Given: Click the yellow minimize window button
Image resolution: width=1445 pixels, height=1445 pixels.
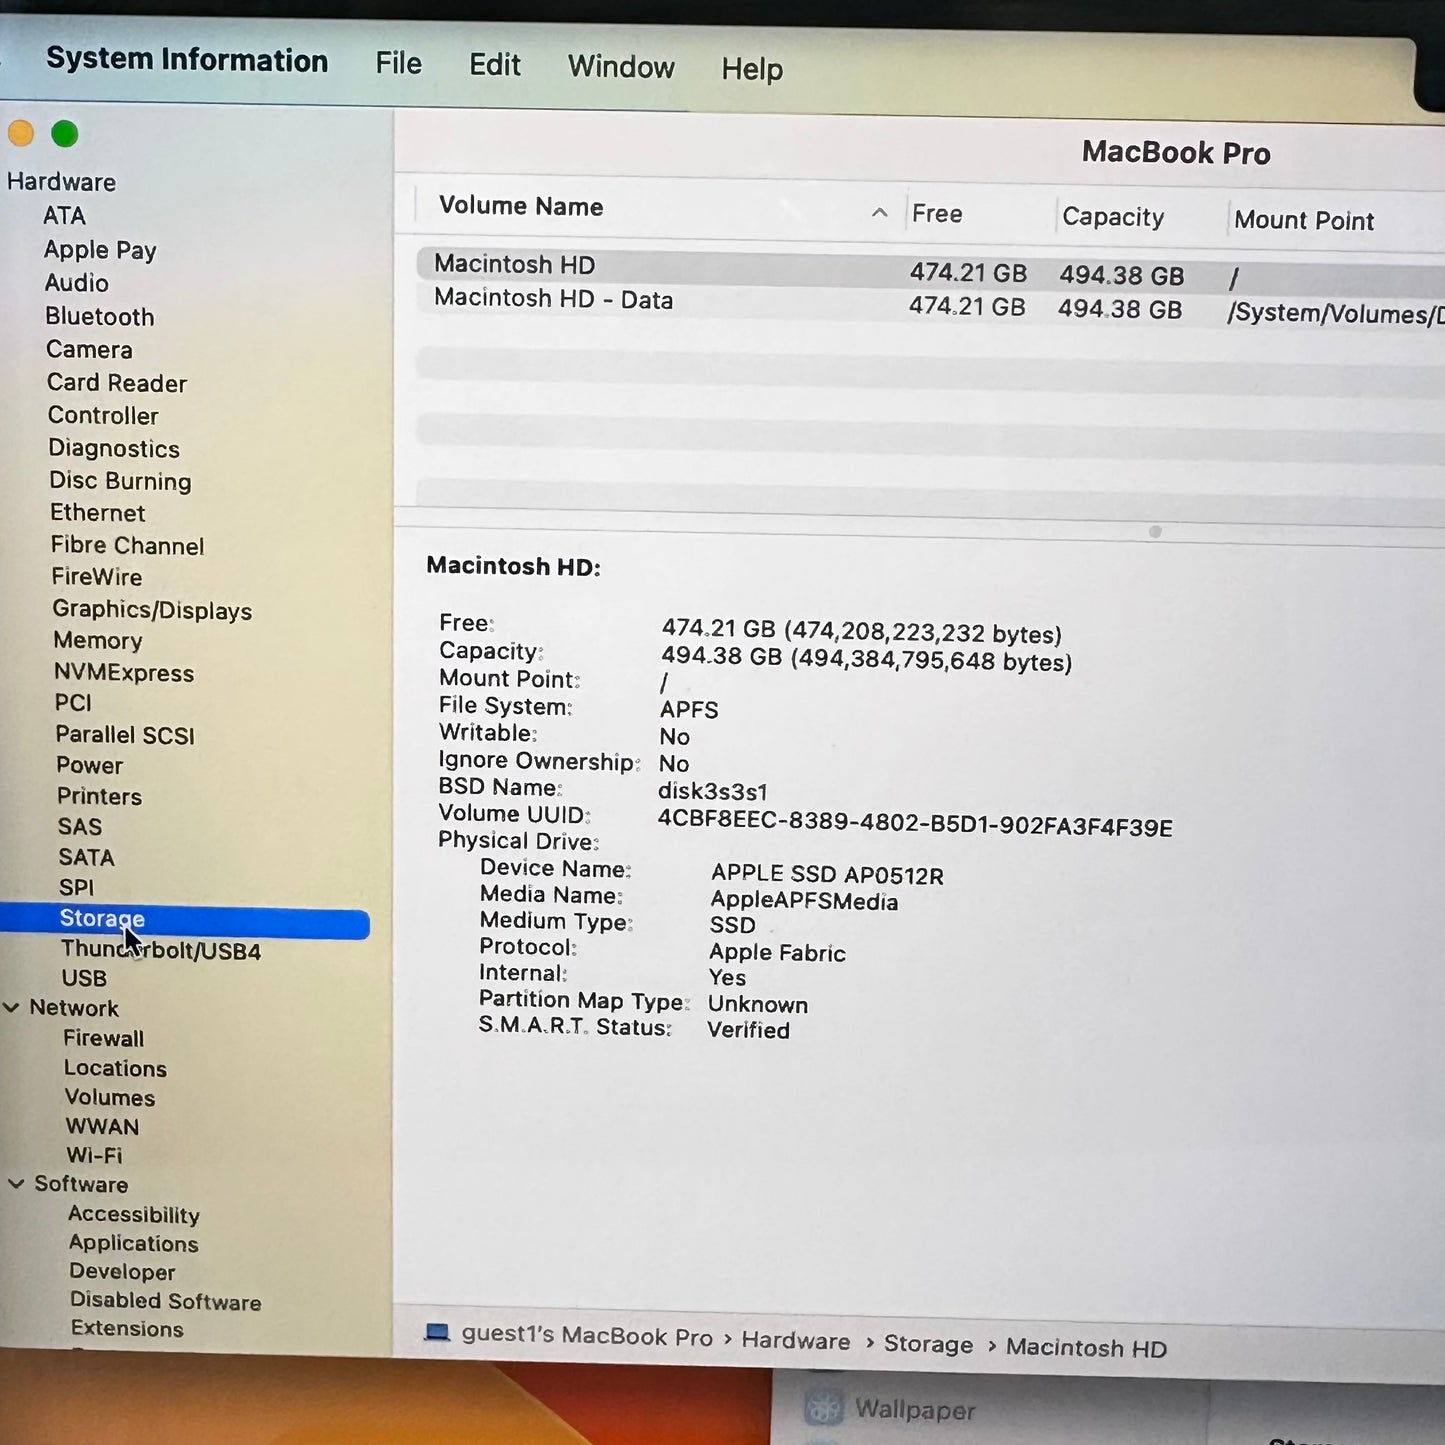Looking at the screenshot, I should tap(21, 133).
